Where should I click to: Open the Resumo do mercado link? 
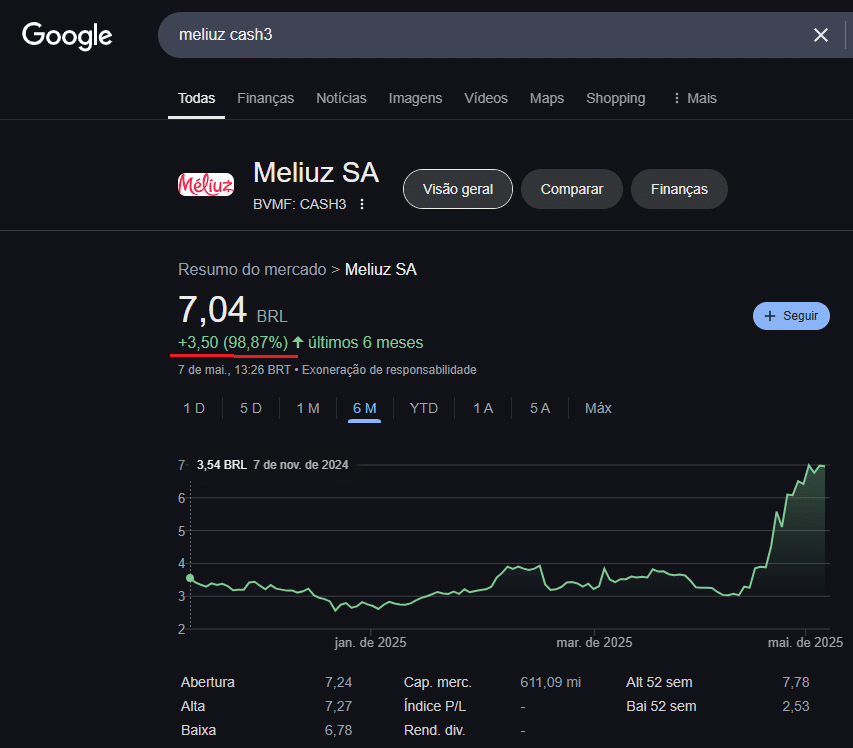[x=252, y=269]
